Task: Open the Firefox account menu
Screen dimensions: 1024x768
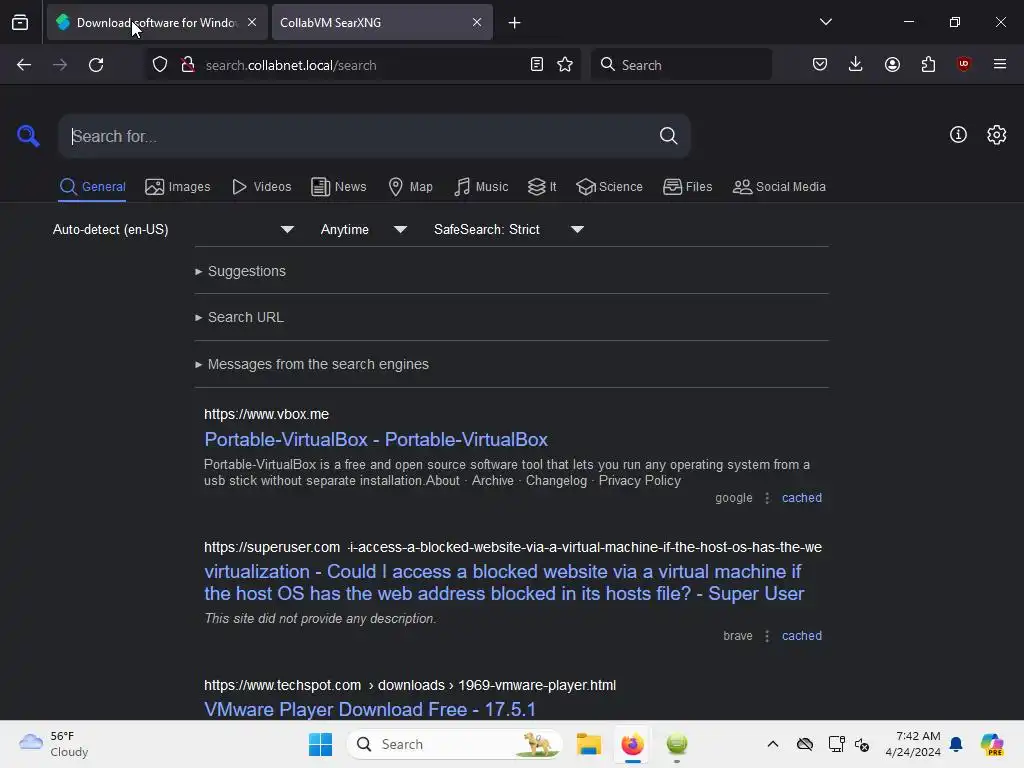Action: click(892, 64)
